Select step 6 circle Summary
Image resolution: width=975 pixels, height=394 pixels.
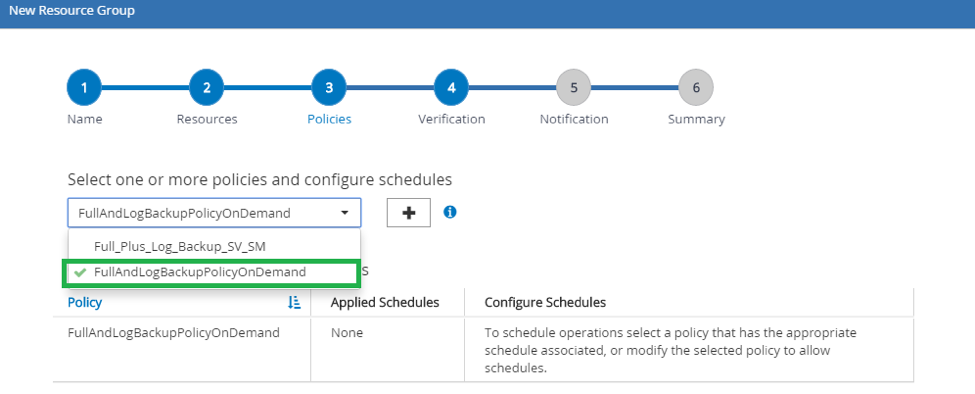click(696, 88)
